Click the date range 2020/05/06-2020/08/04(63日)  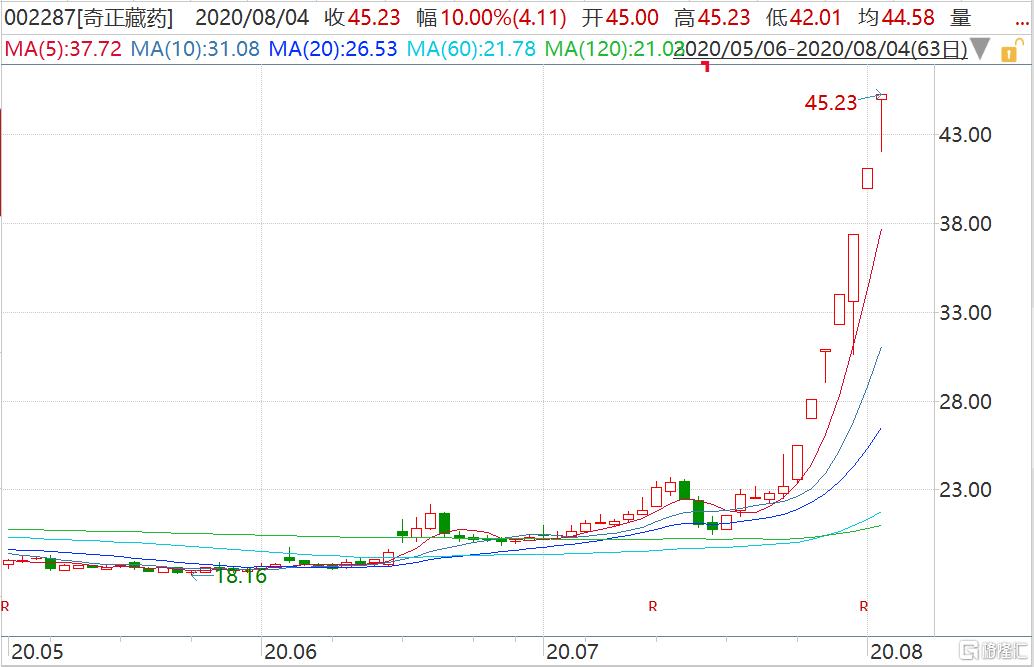820,49
